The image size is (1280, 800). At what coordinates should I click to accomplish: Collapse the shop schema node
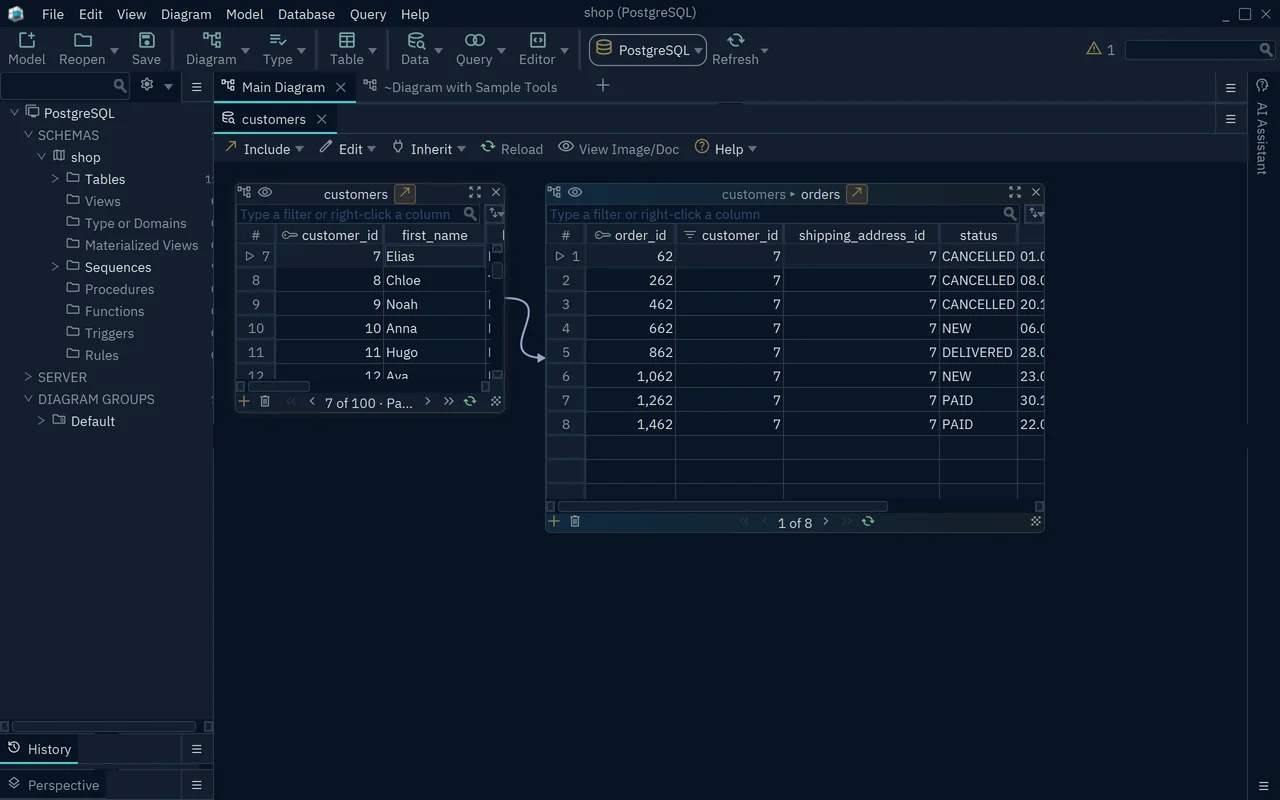pyautogui.click(x=41, y=157)
